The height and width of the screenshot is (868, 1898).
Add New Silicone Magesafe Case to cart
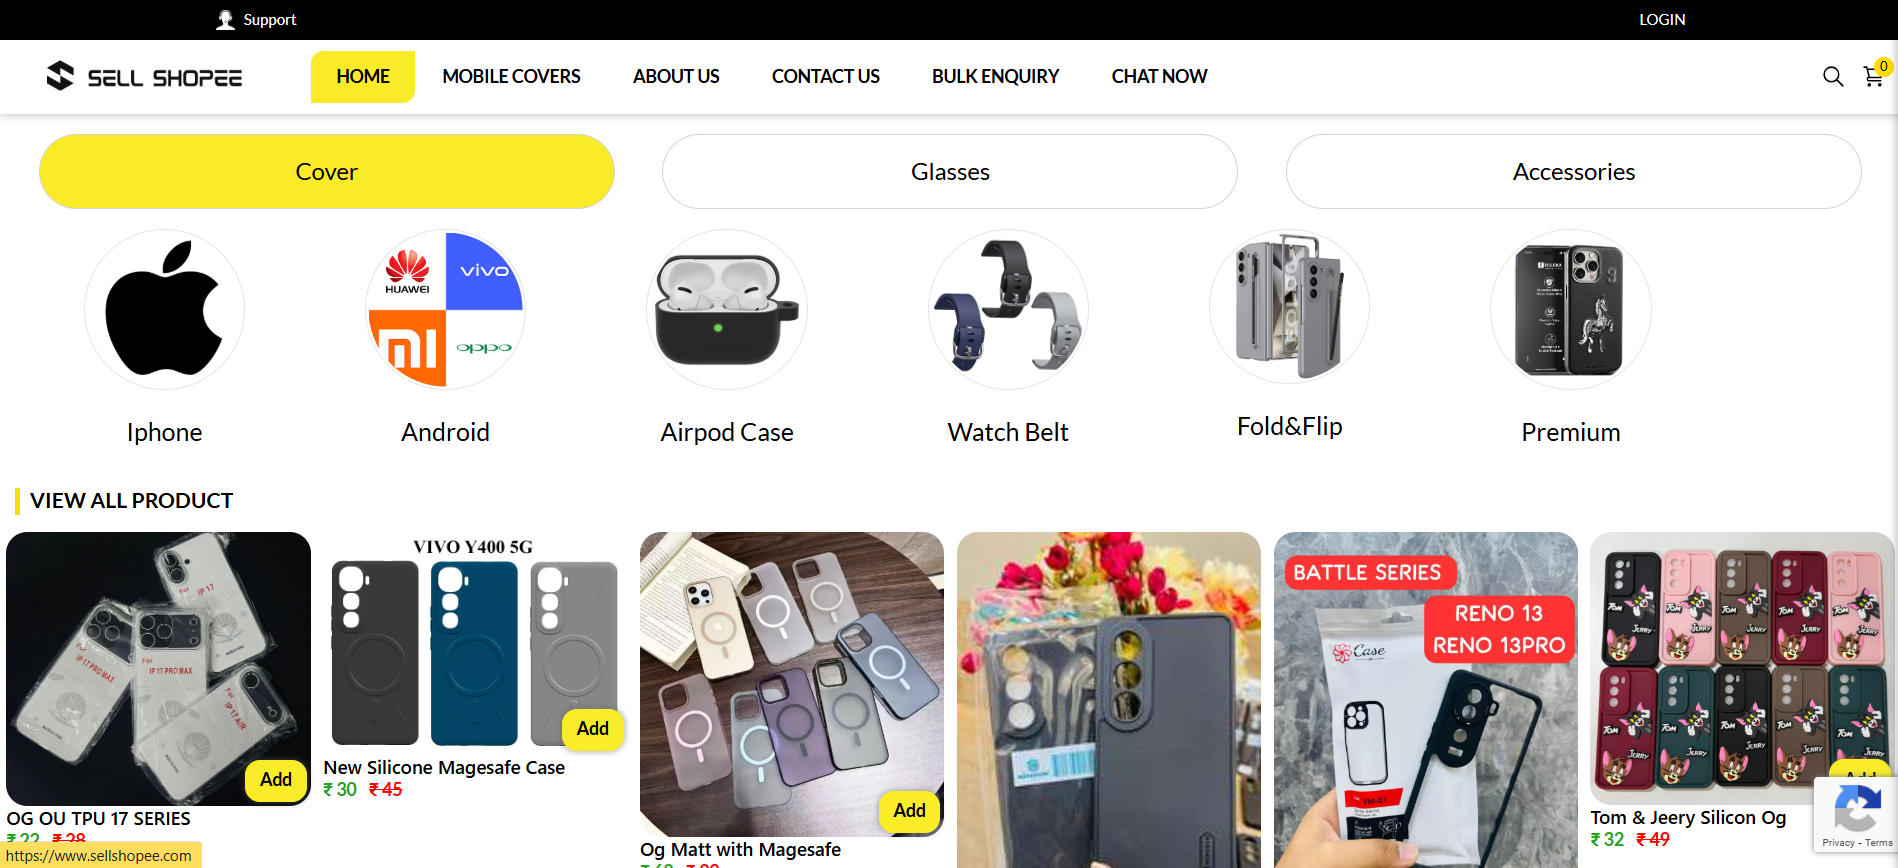pos(592,728)
